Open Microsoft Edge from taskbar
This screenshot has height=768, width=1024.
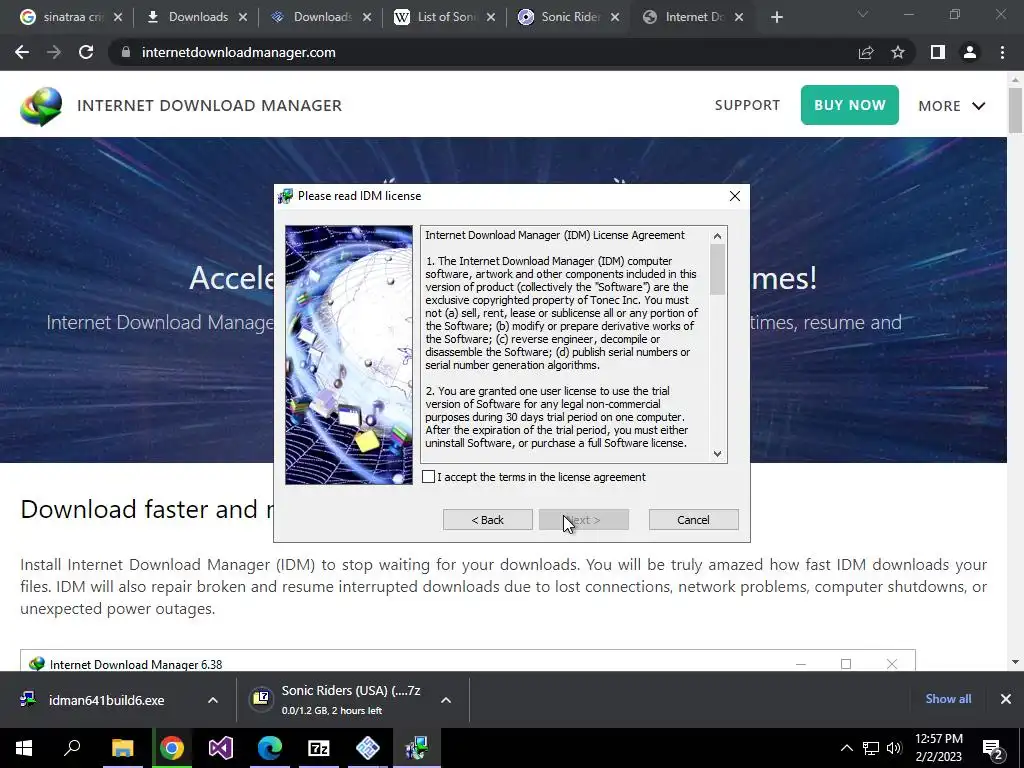tap(270, 748)
